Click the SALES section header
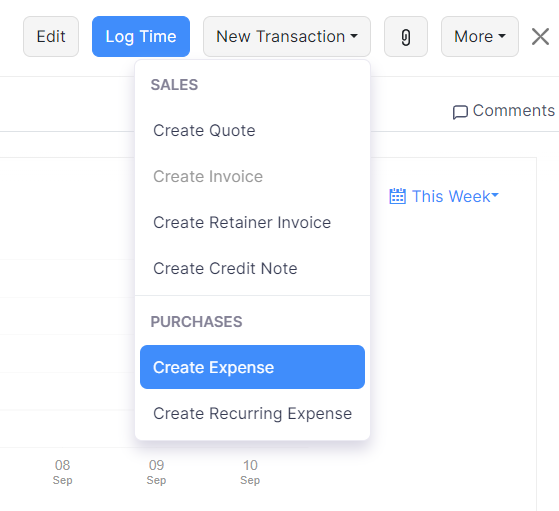Screen dimensions: 559x511 pyautogui.click(x=174, y=85)
